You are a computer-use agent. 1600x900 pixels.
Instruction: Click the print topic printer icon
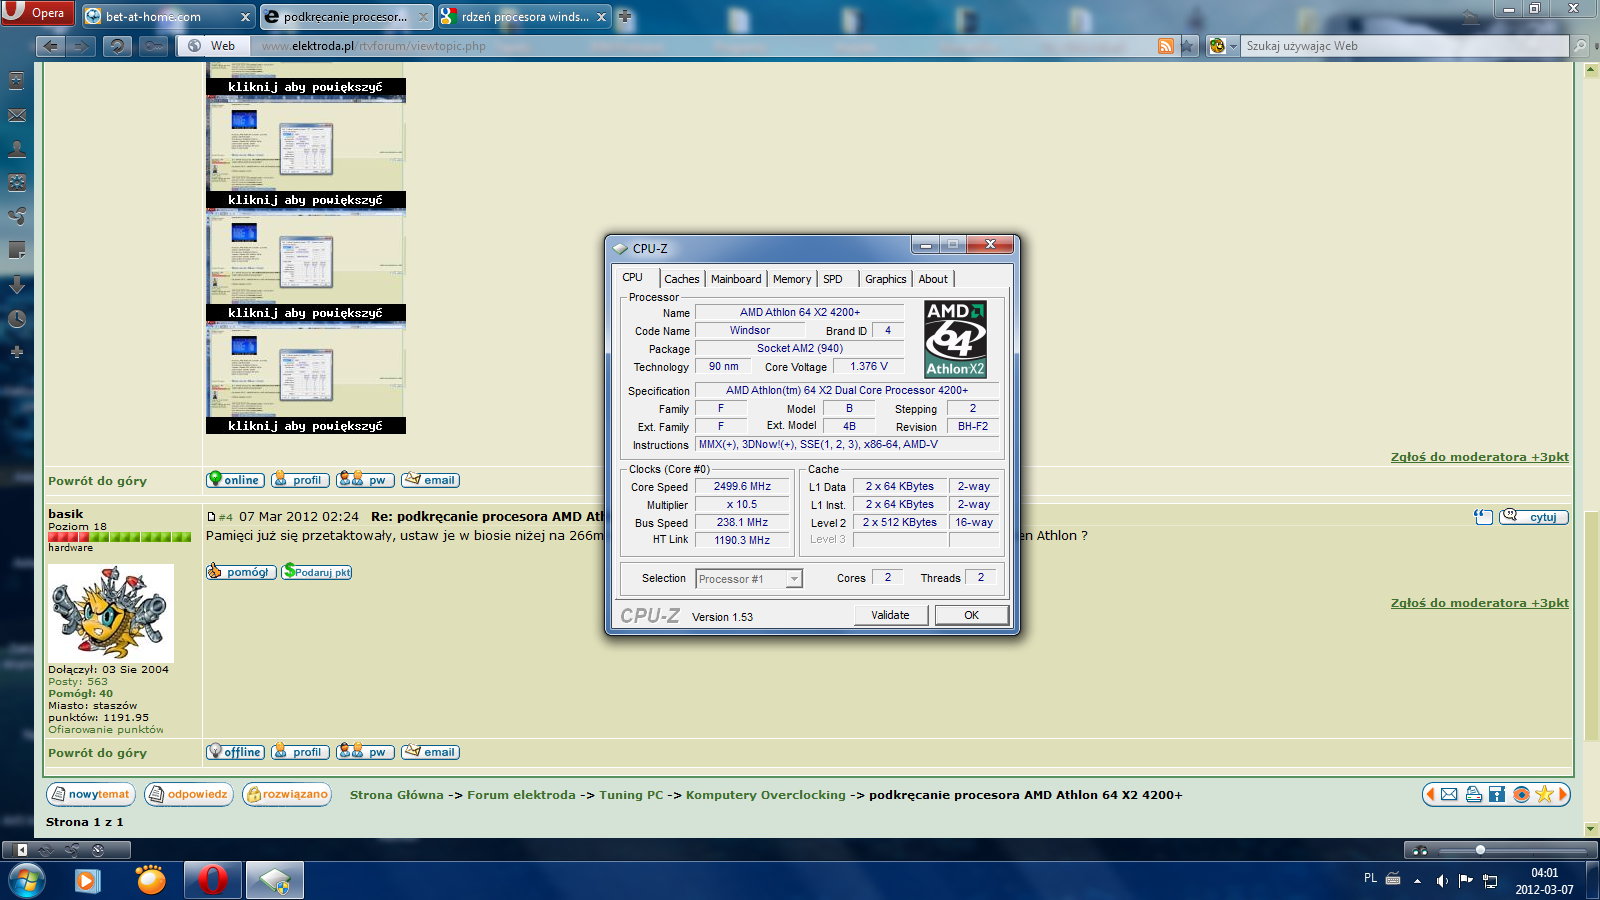[x=1473, y=794]
